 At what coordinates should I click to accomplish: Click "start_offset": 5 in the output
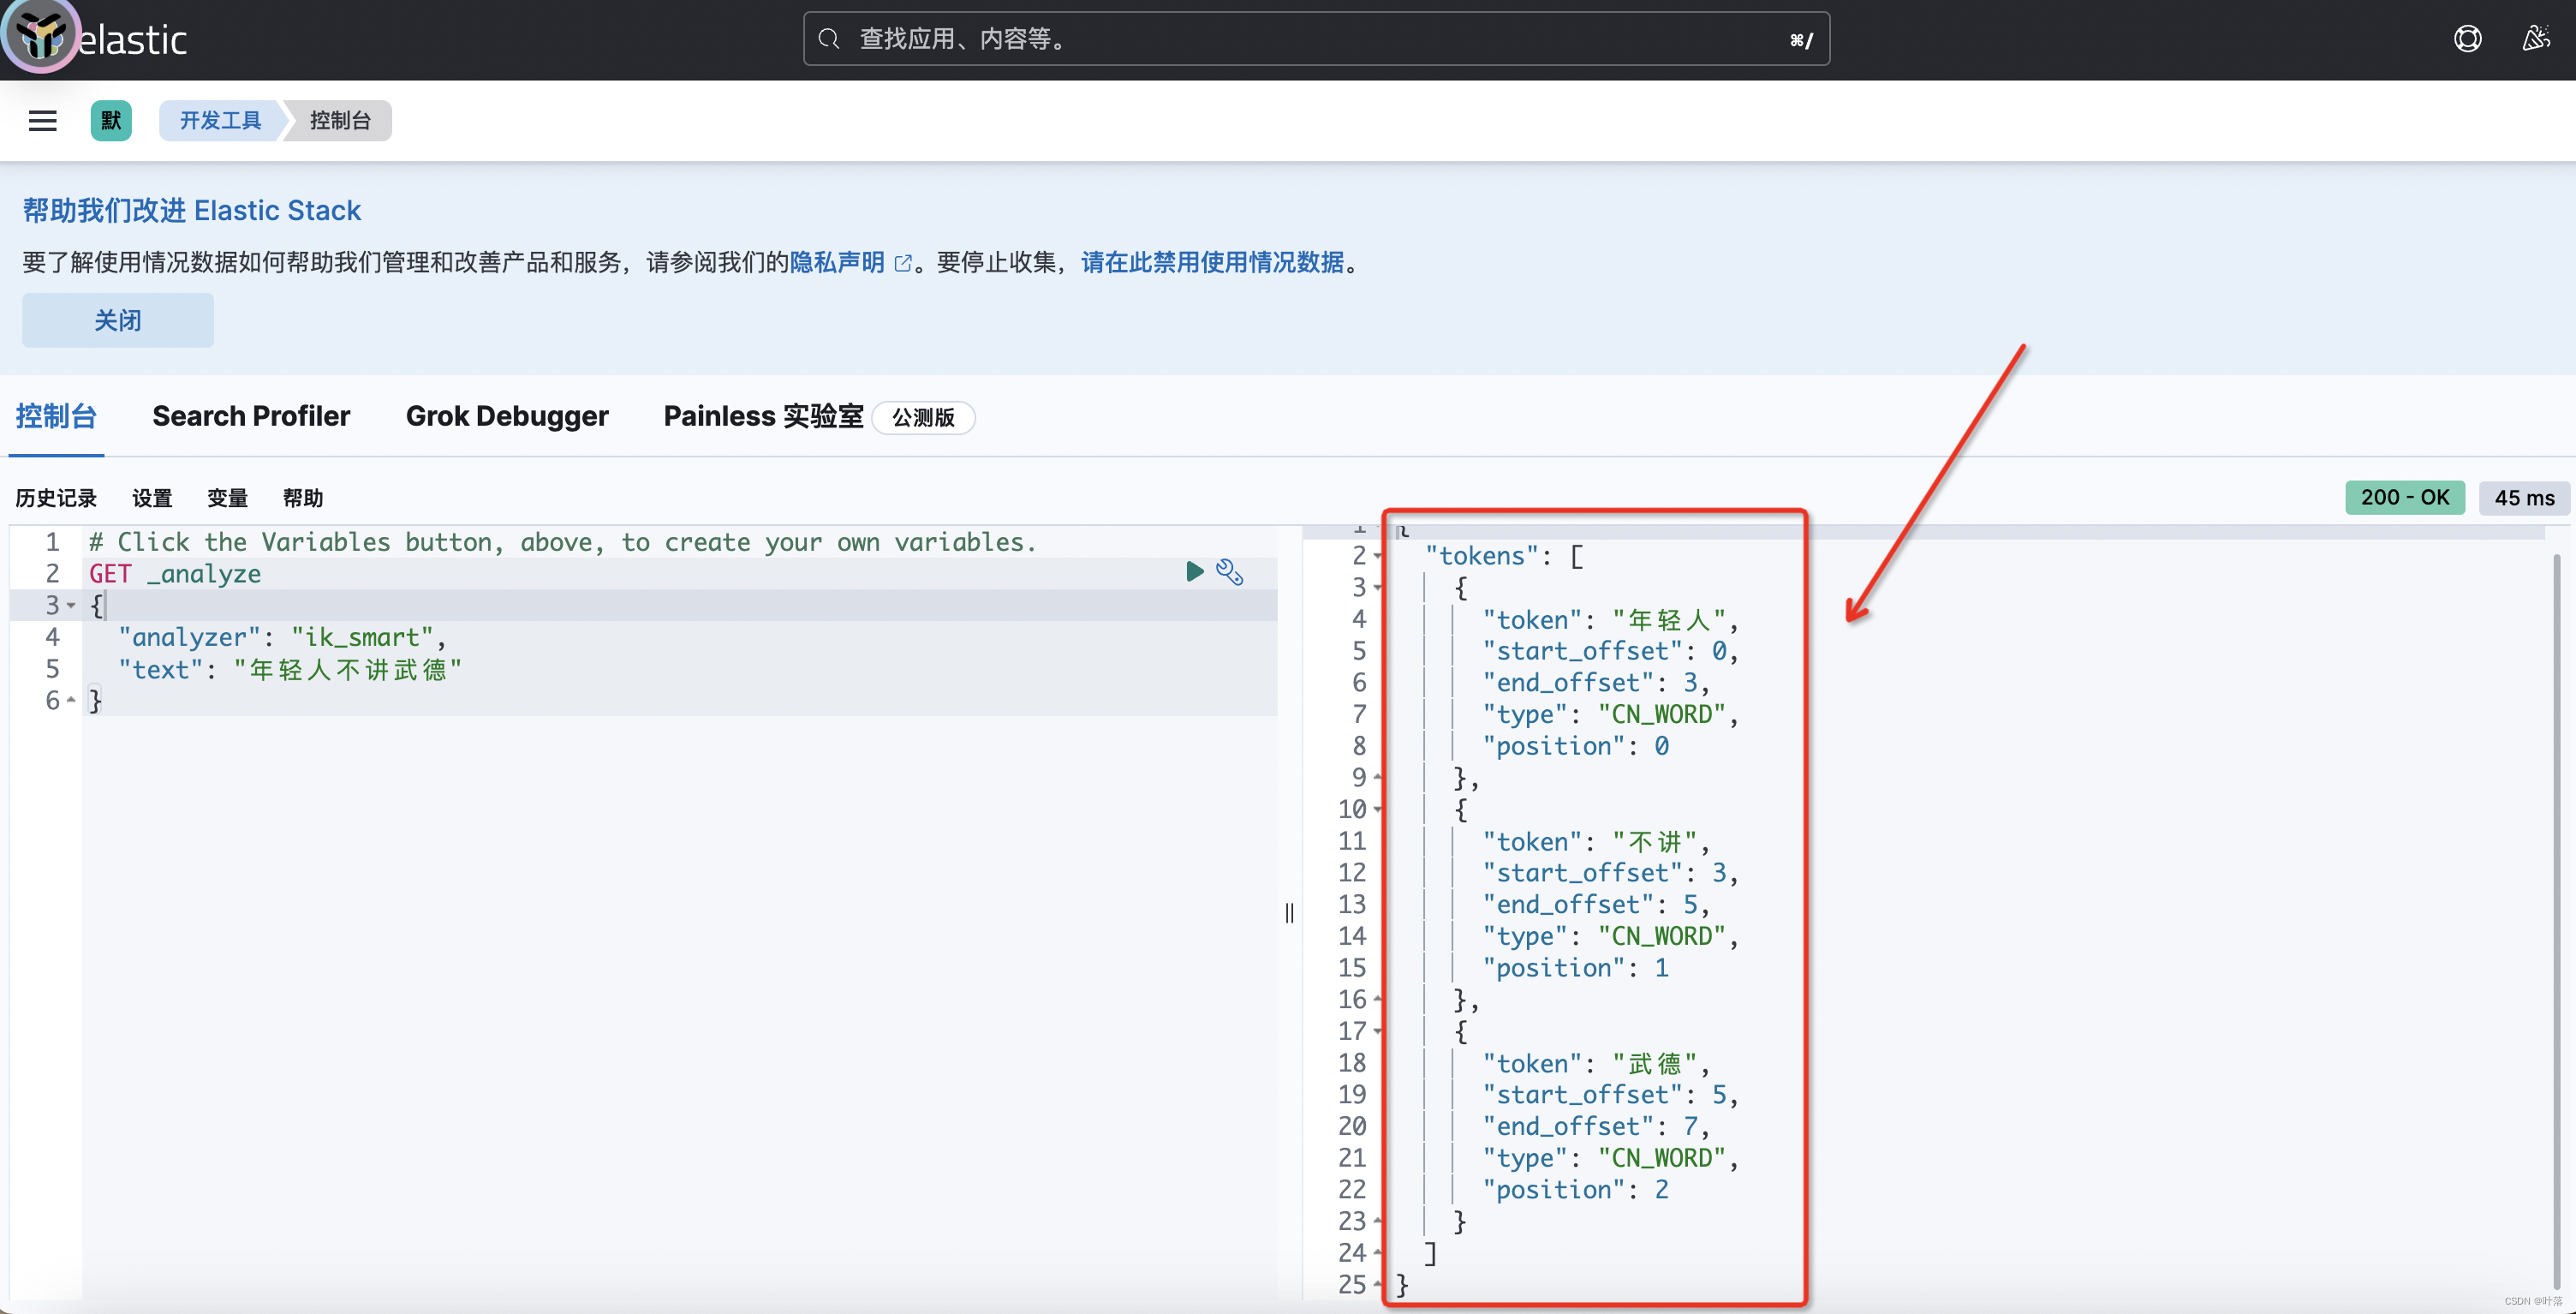coord(1610,1095)
